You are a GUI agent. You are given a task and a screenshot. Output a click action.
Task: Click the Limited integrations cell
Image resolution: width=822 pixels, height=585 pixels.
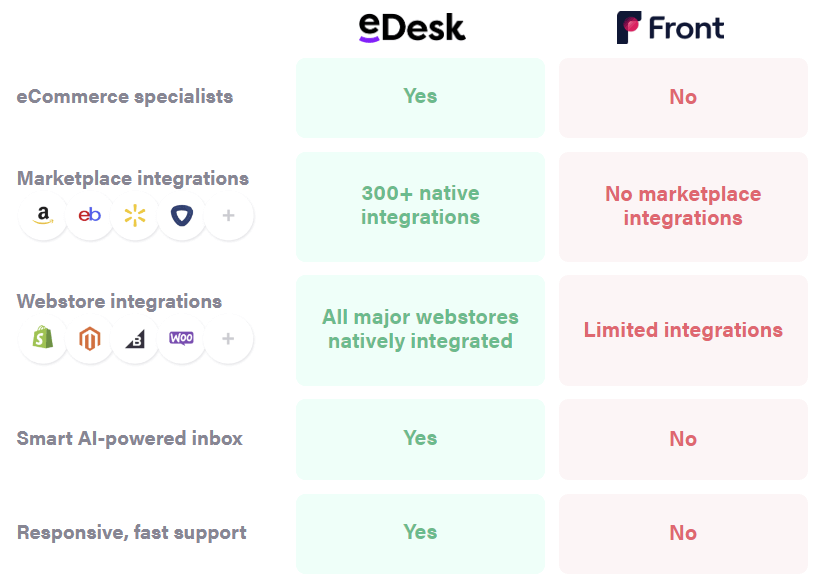click(683, 330)
